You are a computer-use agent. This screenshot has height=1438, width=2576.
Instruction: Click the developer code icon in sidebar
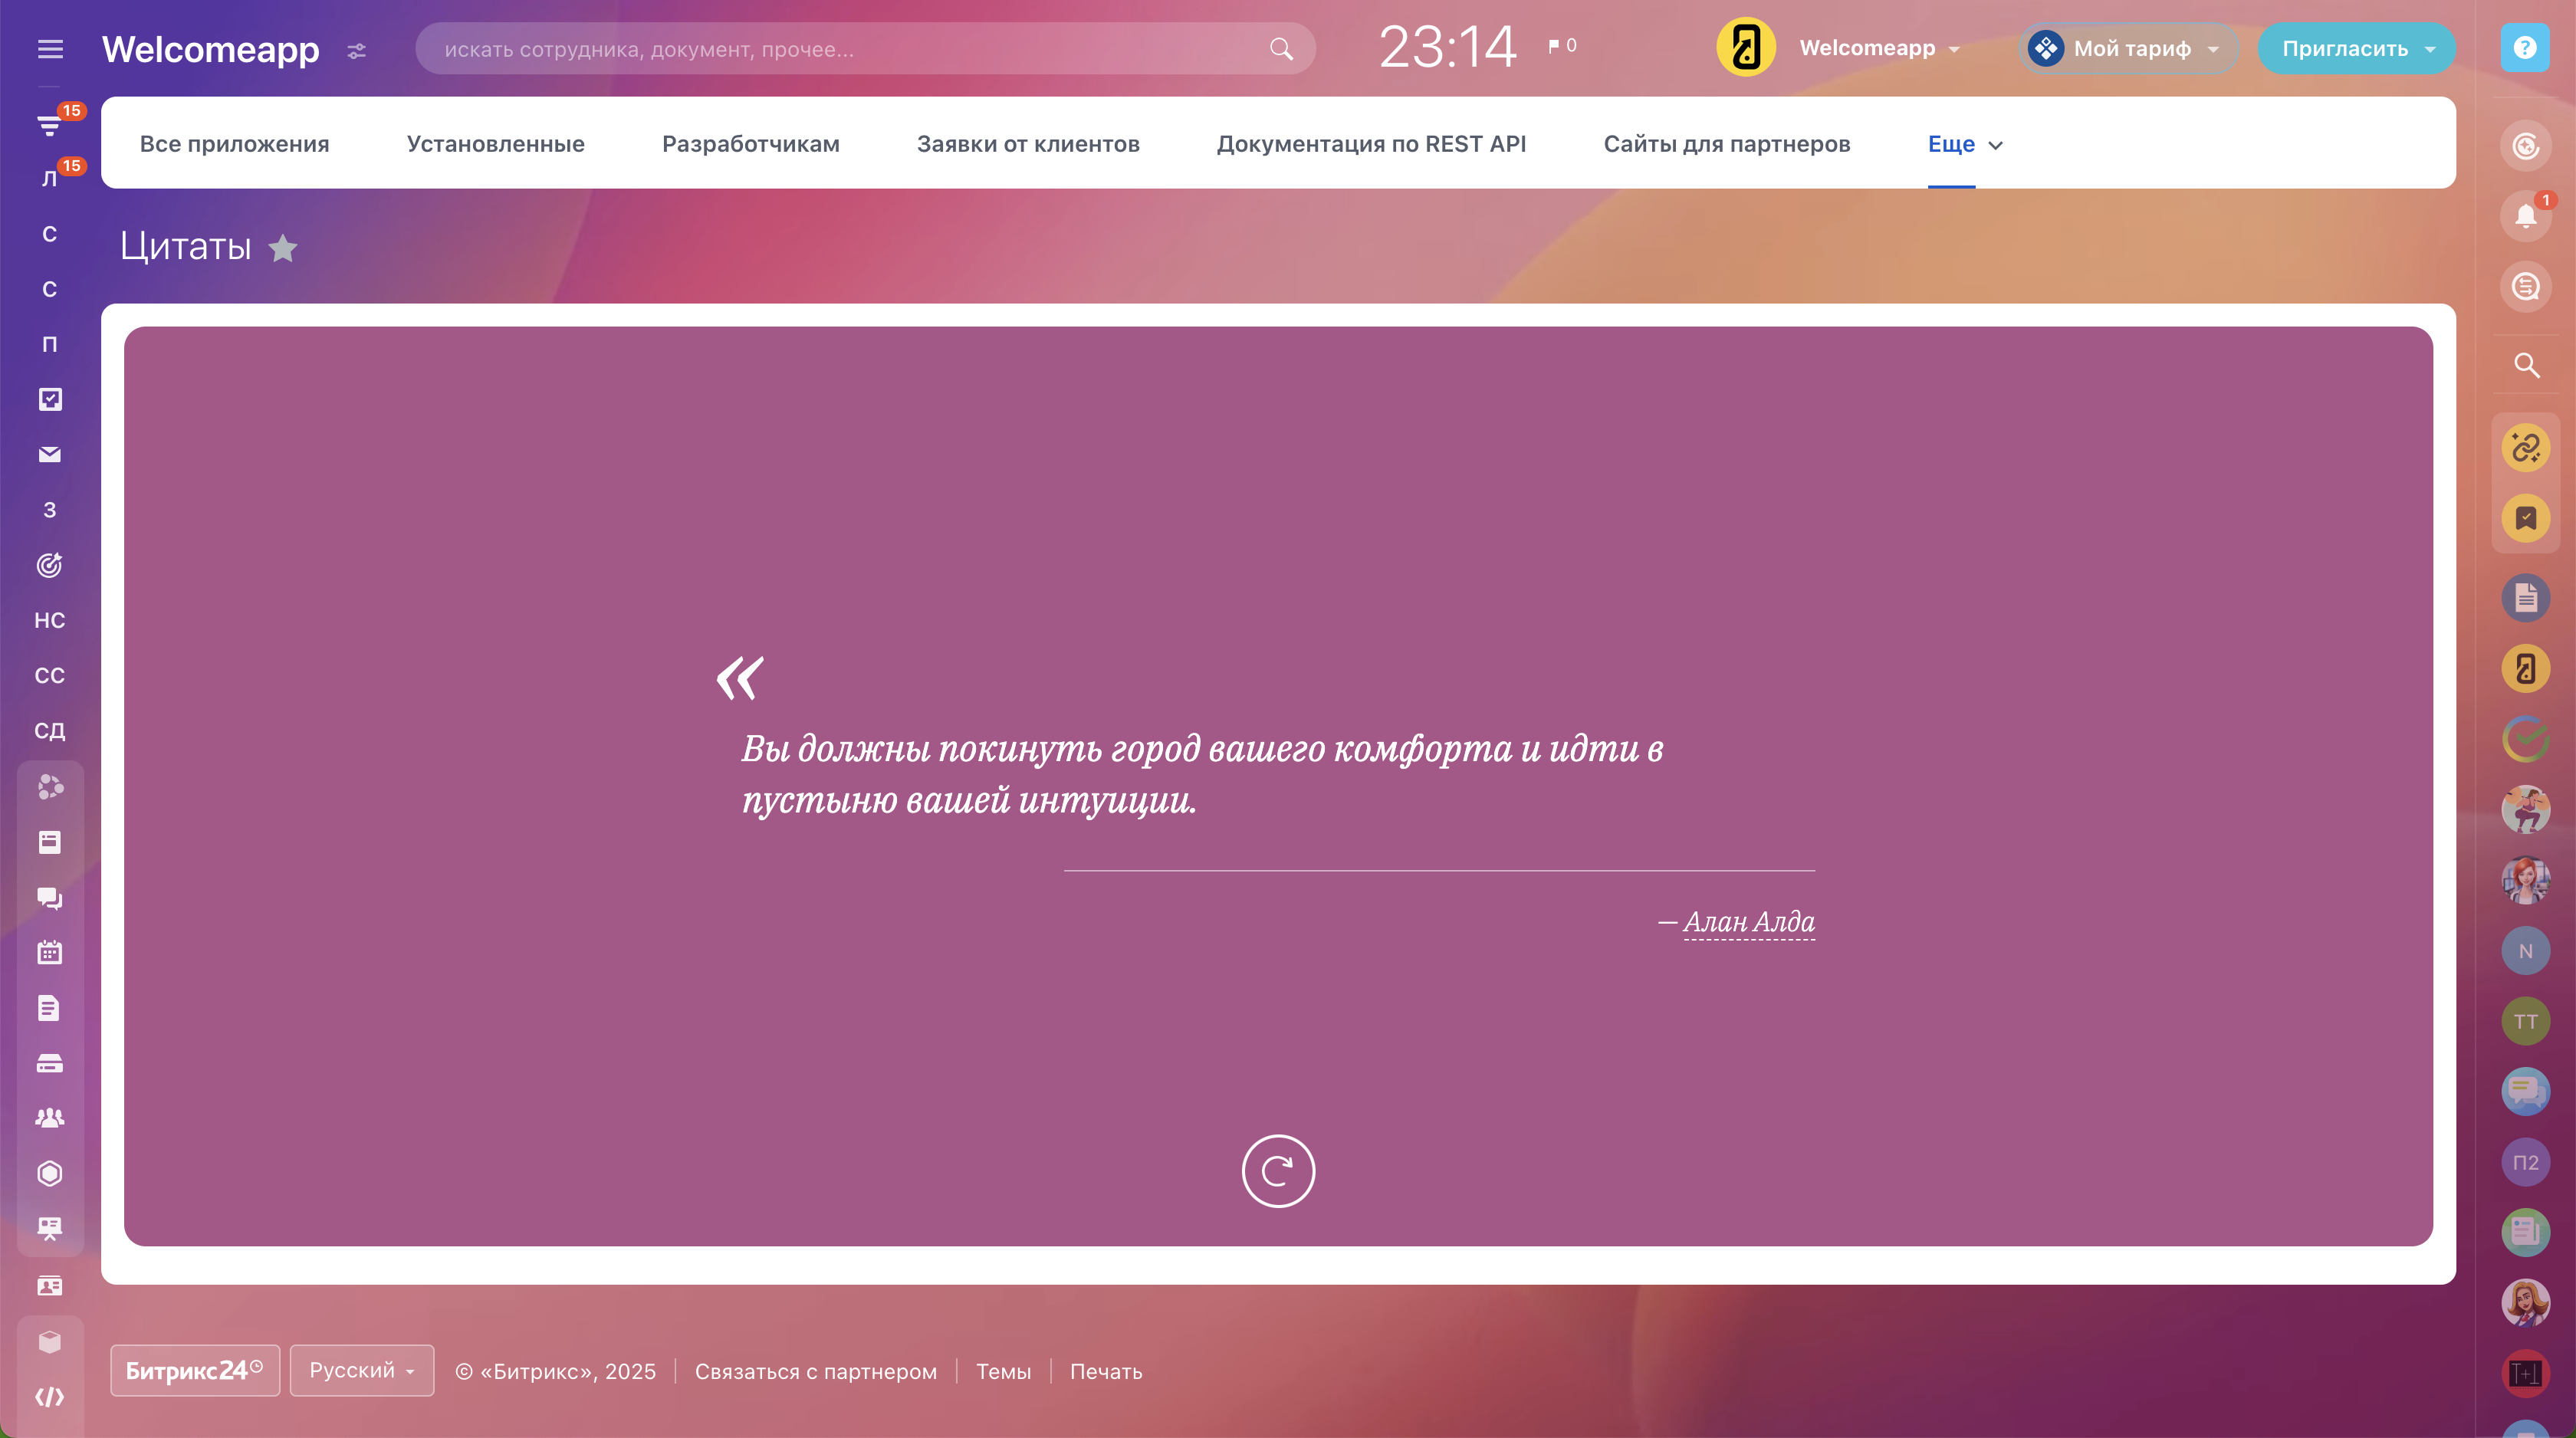point(50,1397)
